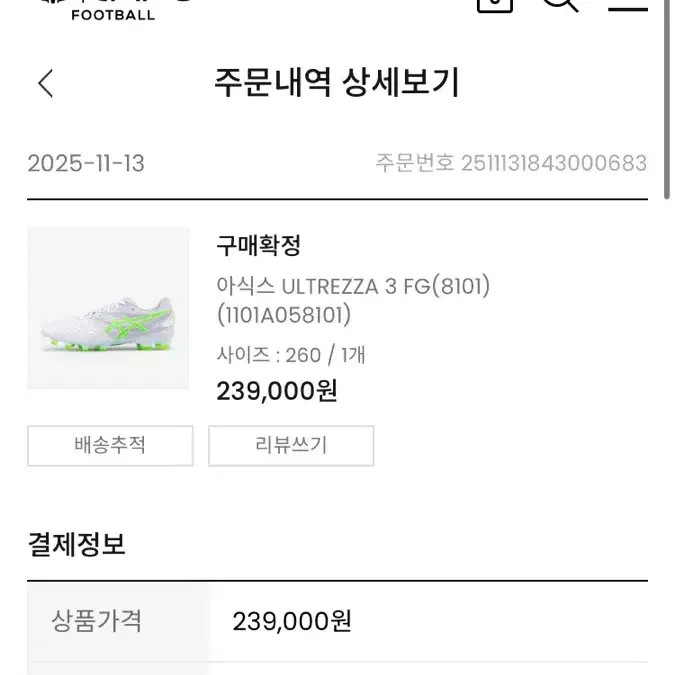Click the 239,000원 price under the product
The height and width of the screenshot is (675, 675).
click(x=277, y=390)
